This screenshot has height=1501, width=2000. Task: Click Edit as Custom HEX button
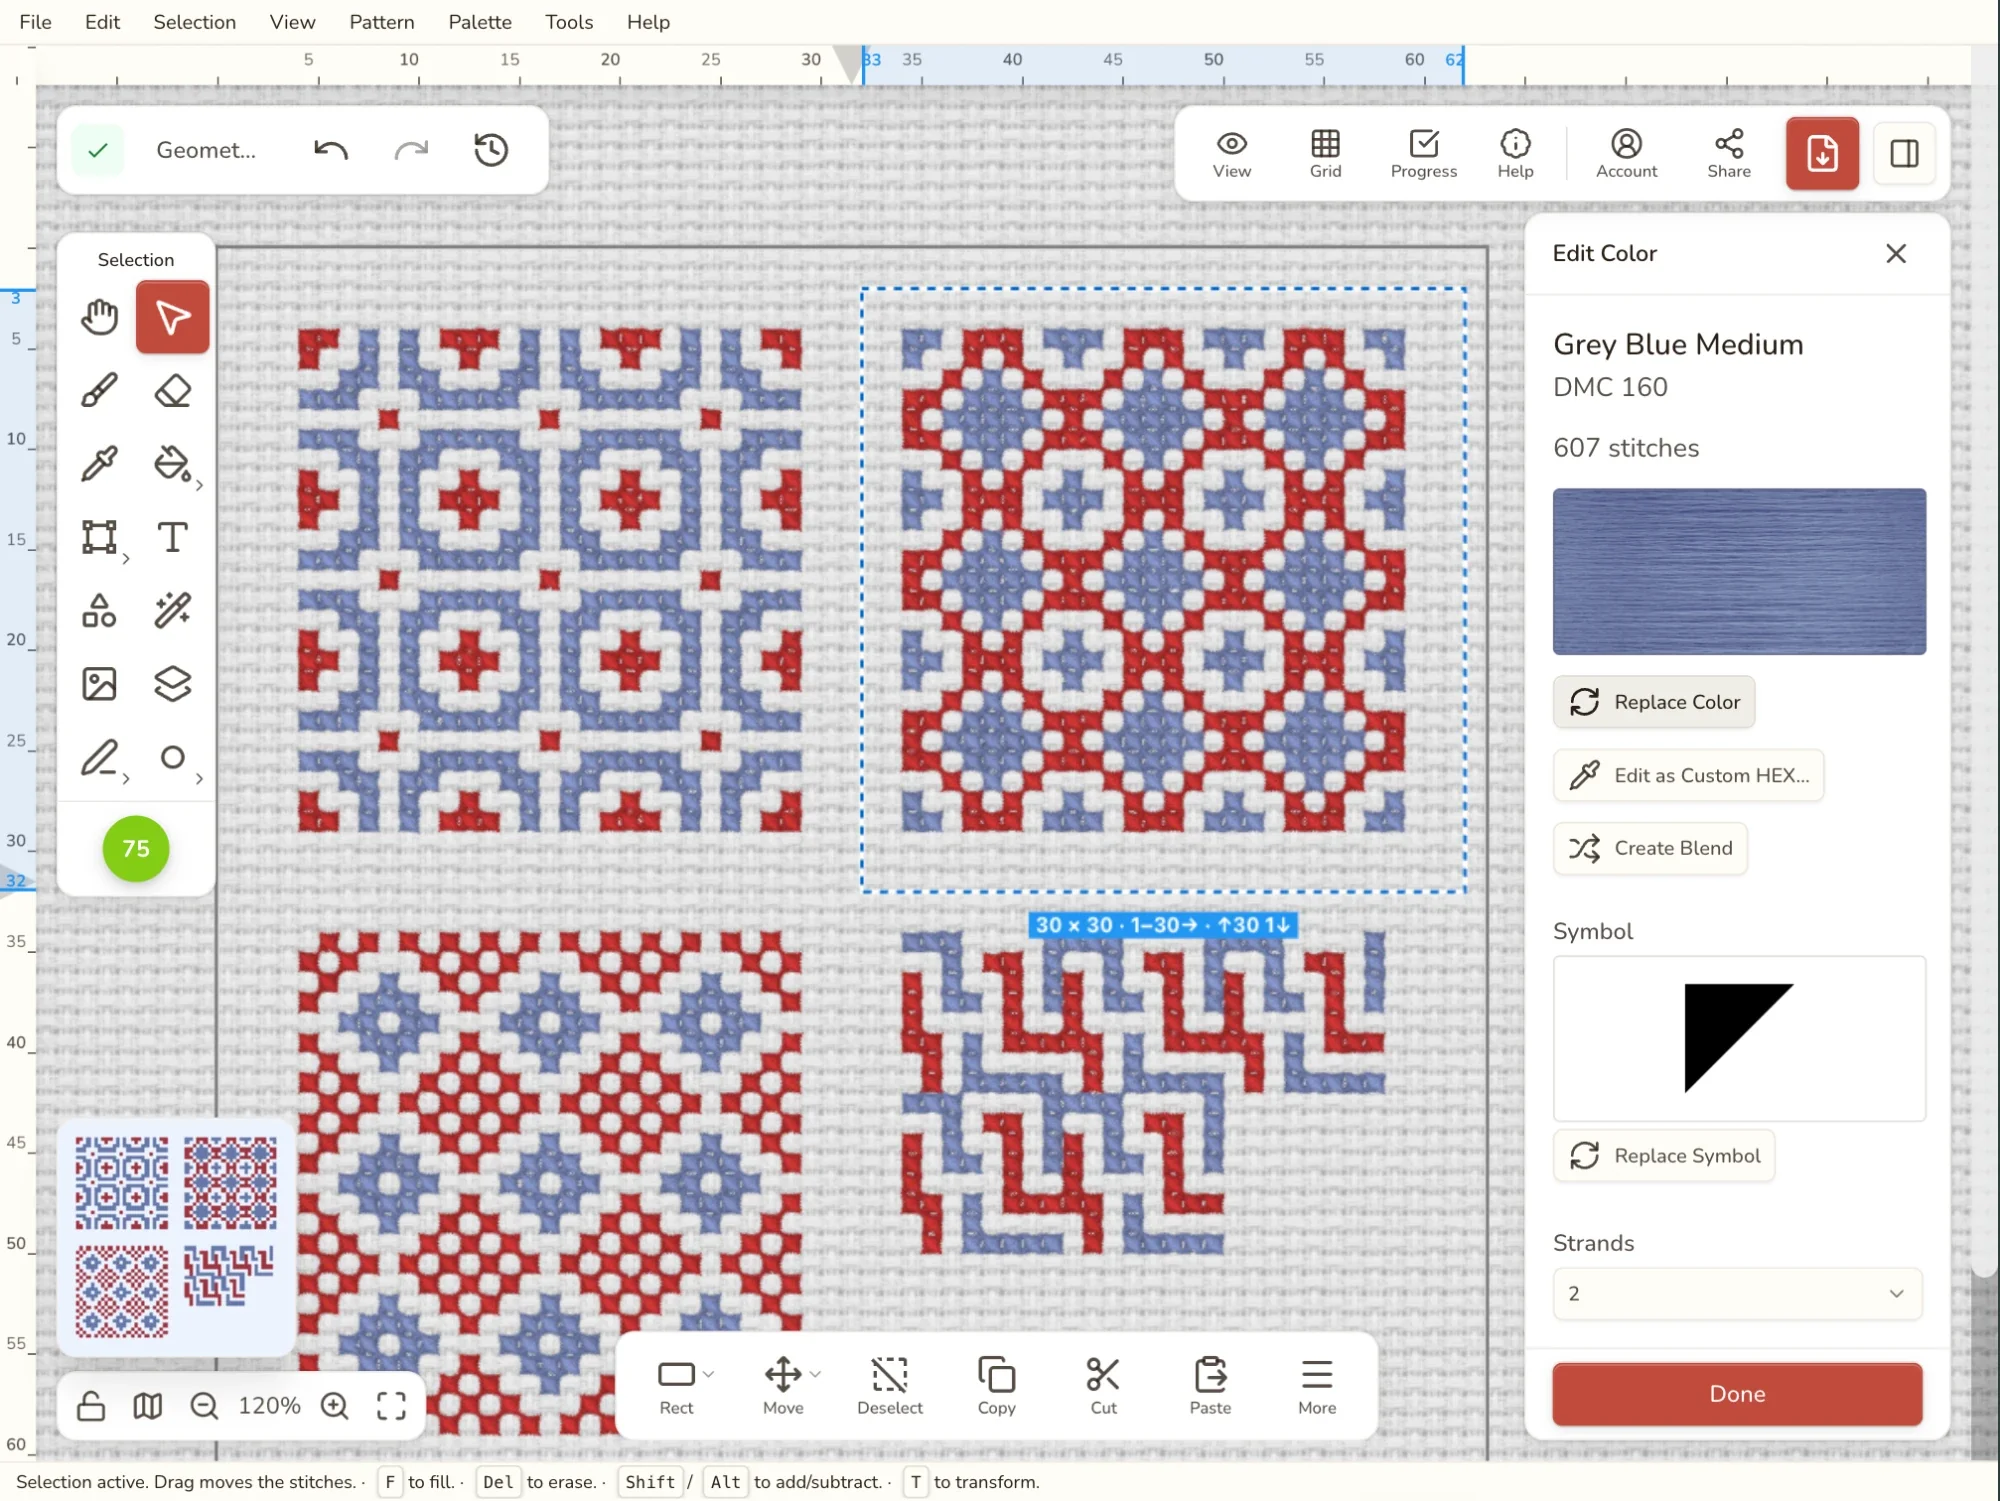[1689, 775]
